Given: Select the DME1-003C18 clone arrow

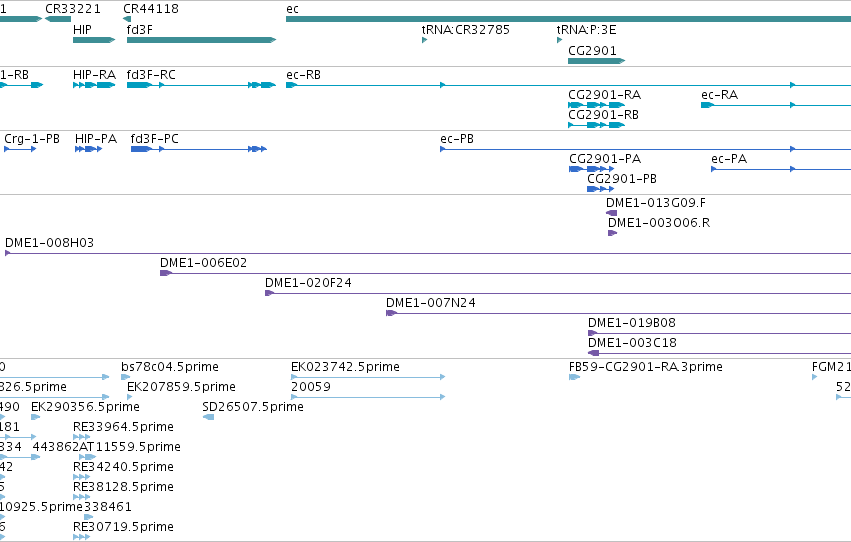Looking at the screenshot, I should pos(594,353).
